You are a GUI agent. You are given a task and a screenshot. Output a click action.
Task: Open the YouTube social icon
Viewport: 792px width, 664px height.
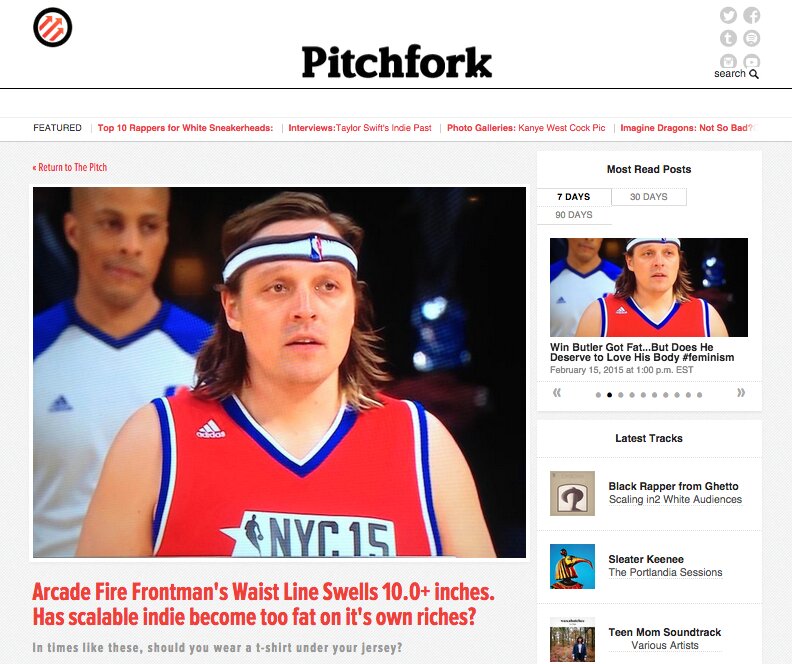[x=752, y=61]
